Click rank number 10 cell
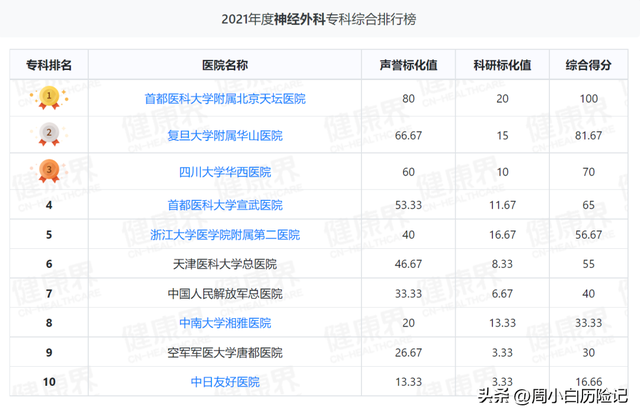The width and height of the screenshot is (640, 416). coord(49,382)
